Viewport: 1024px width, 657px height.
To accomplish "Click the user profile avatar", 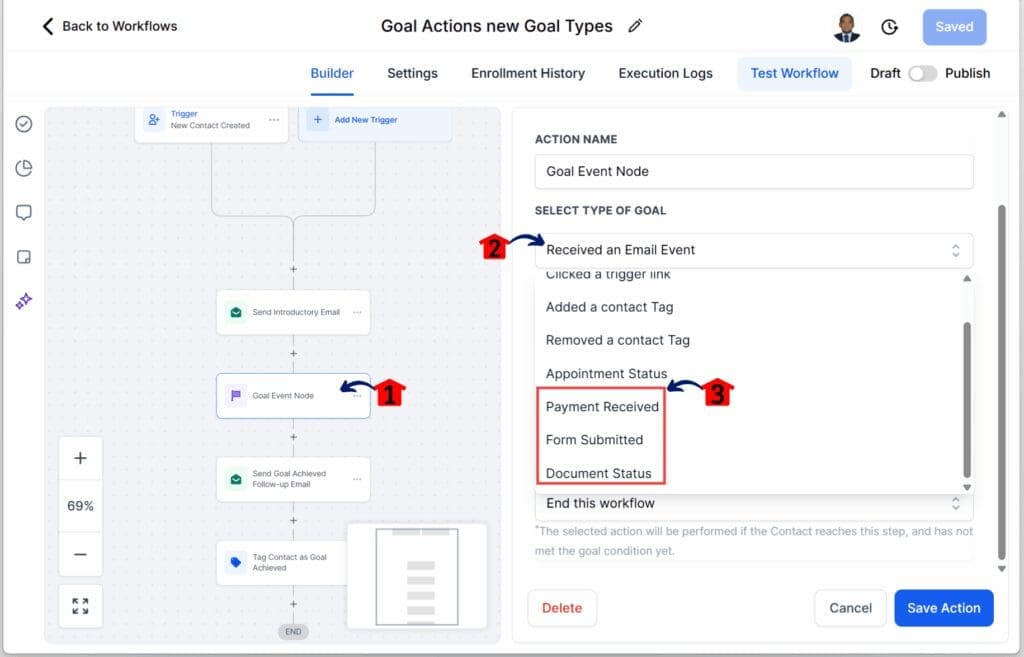I will tap(846, 27).
